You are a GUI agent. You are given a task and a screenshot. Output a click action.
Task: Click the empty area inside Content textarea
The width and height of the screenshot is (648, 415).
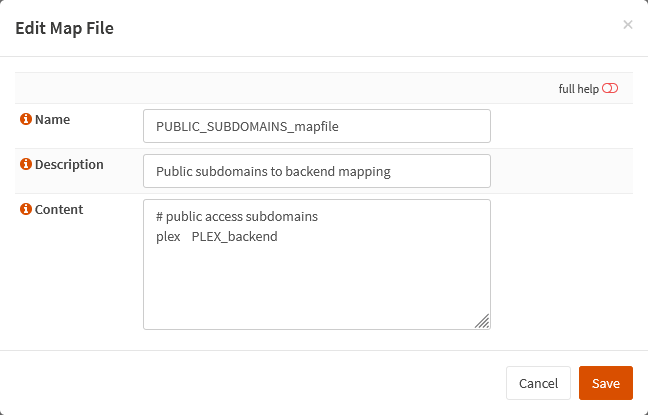[x=317, y=285]
